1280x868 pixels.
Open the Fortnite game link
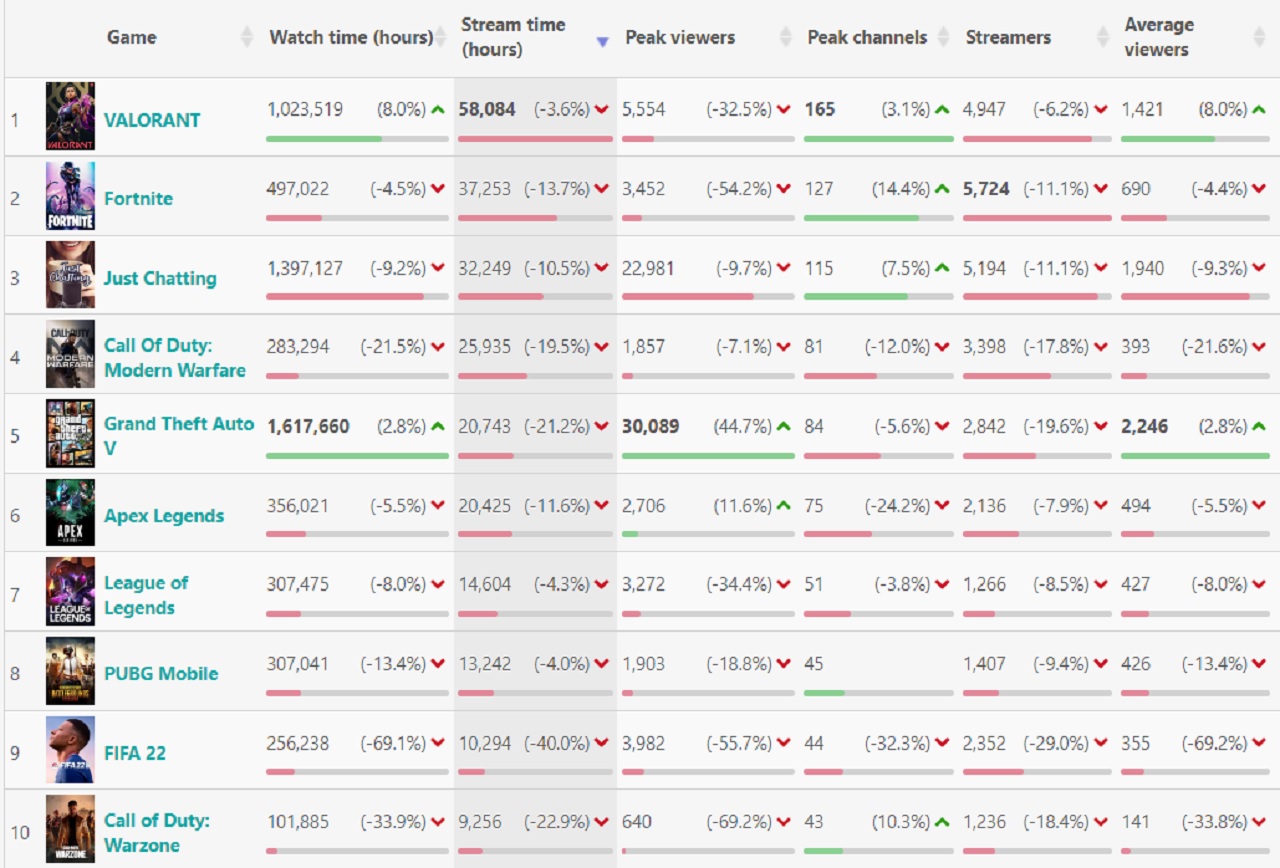click(138, 198)
